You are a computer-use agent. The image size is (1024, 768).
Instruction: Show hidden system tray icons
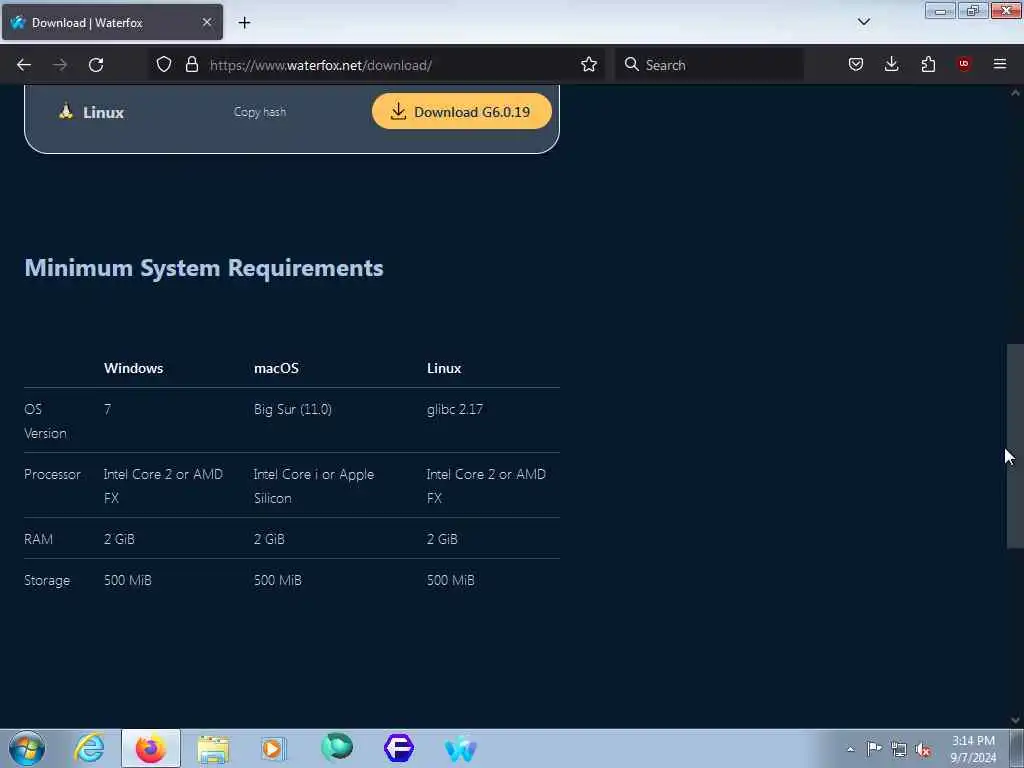click(850, 749)
